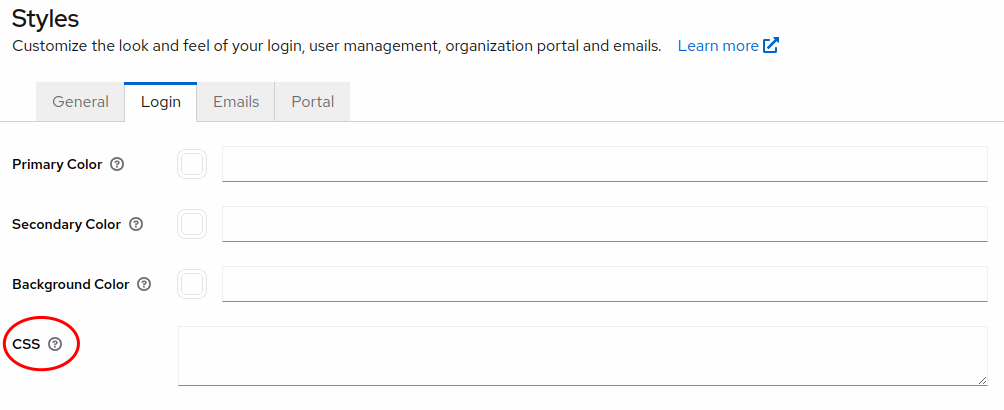The width and height of the screenshot is (1004, 410).
Task: Show Background Color help tooltip icon
Action: tap(145, 284)
